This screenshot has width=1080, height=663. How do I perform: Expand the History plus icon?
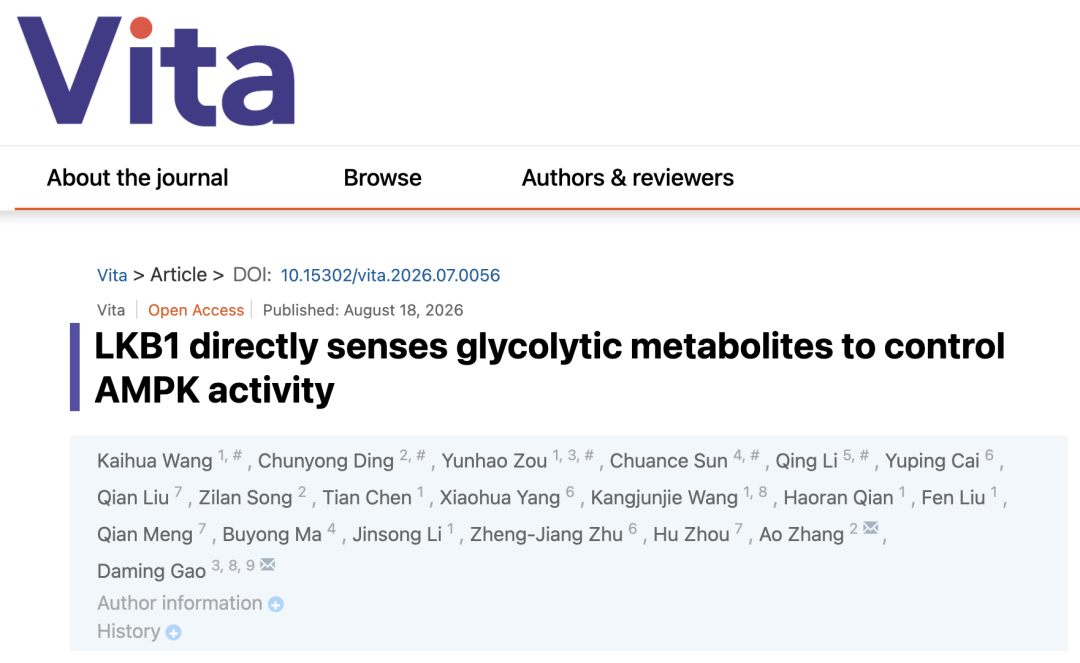174,633
